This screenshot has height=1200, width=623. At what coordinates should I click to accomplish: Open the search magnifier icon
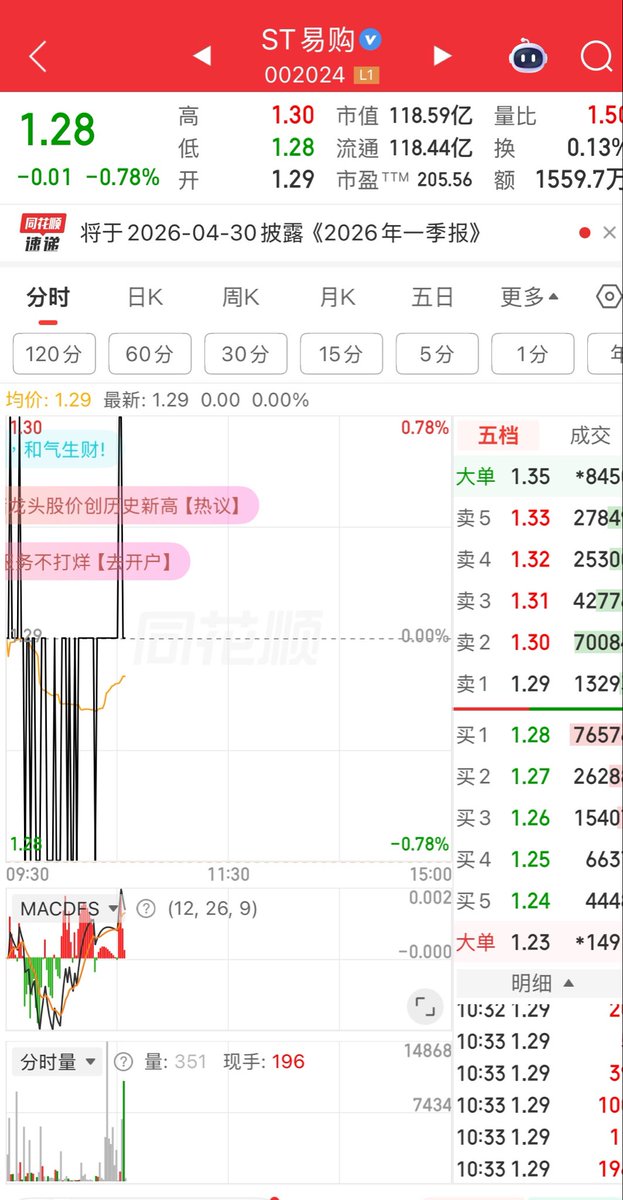tap(597, 56)
